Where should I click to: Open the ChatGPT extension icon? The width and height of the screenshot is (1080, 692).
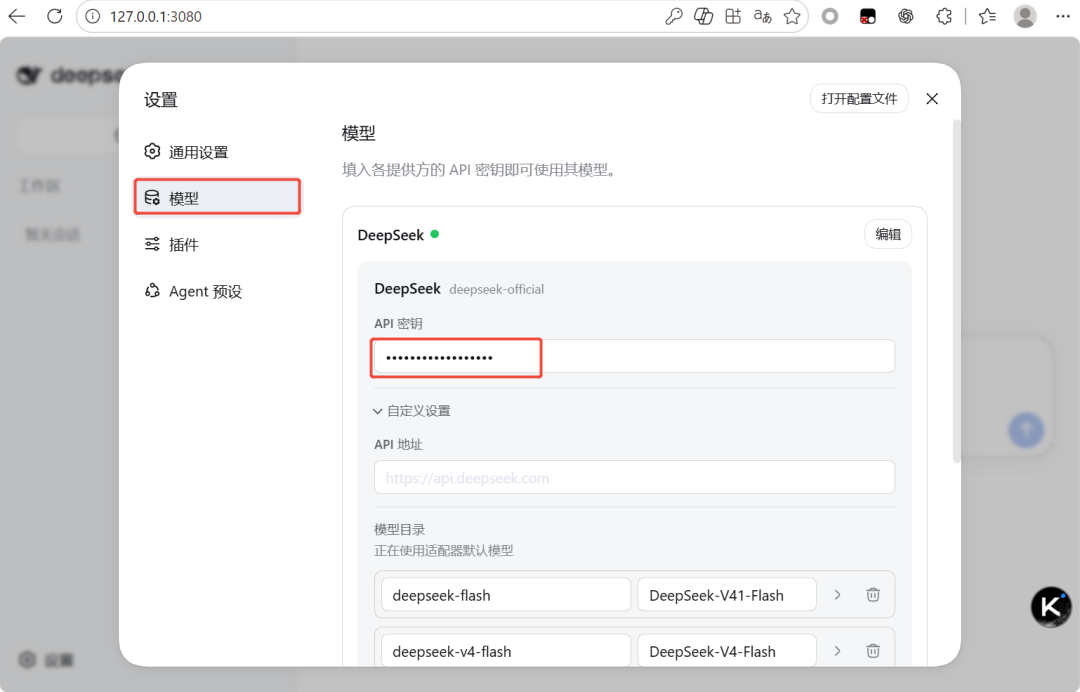906,17
